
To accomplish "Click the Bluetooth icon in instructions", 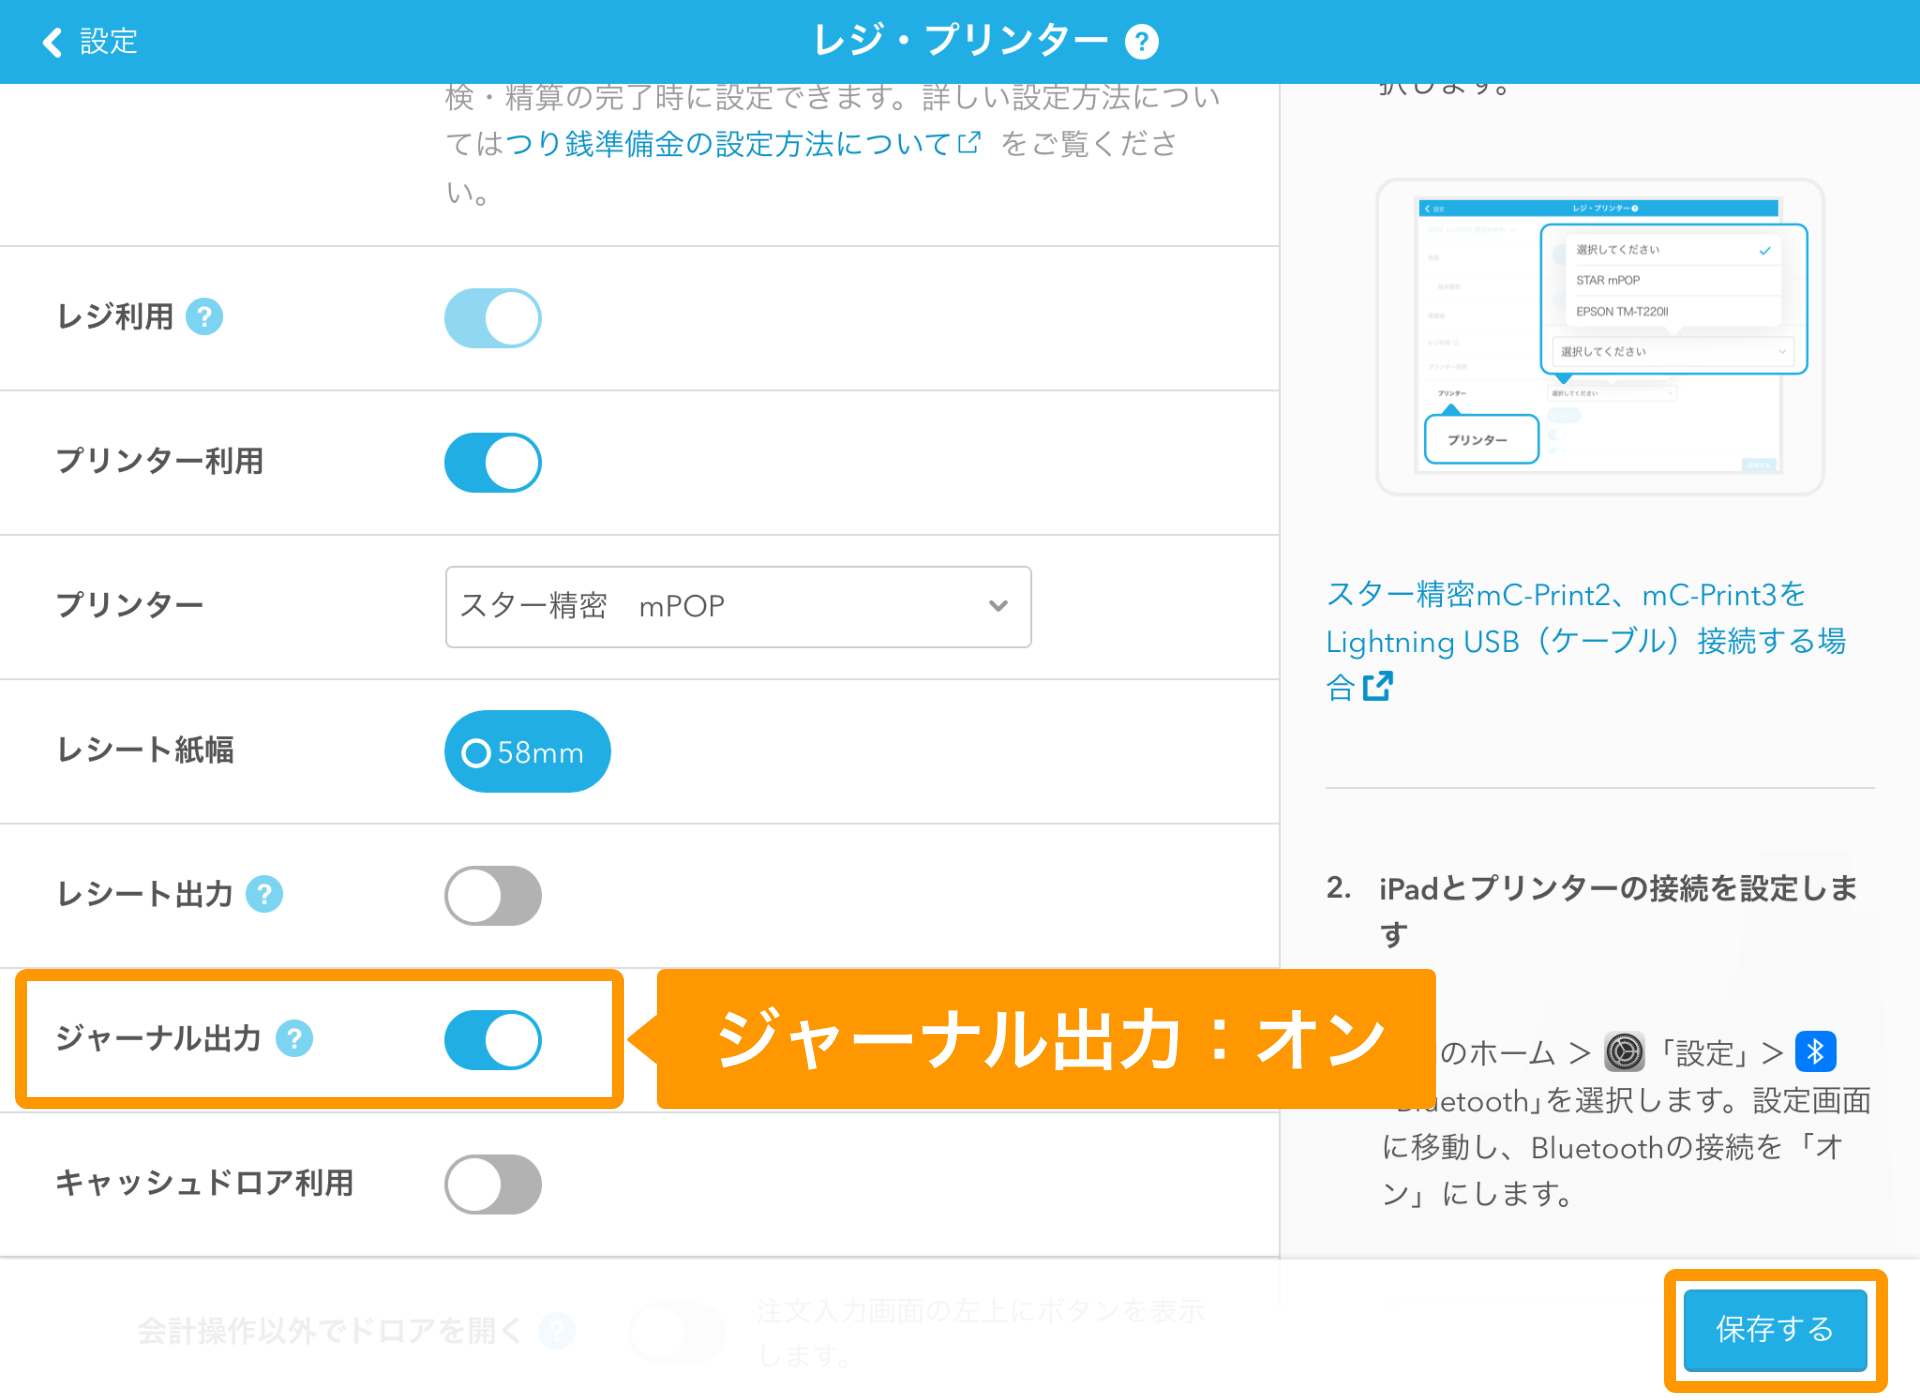I will click(1815, 1052).
